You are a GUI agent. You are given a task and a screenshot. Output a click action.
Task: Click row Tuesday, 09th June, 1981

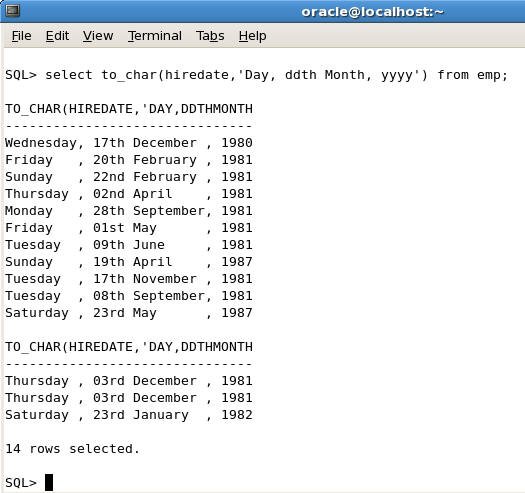click(x=129, y=245)
